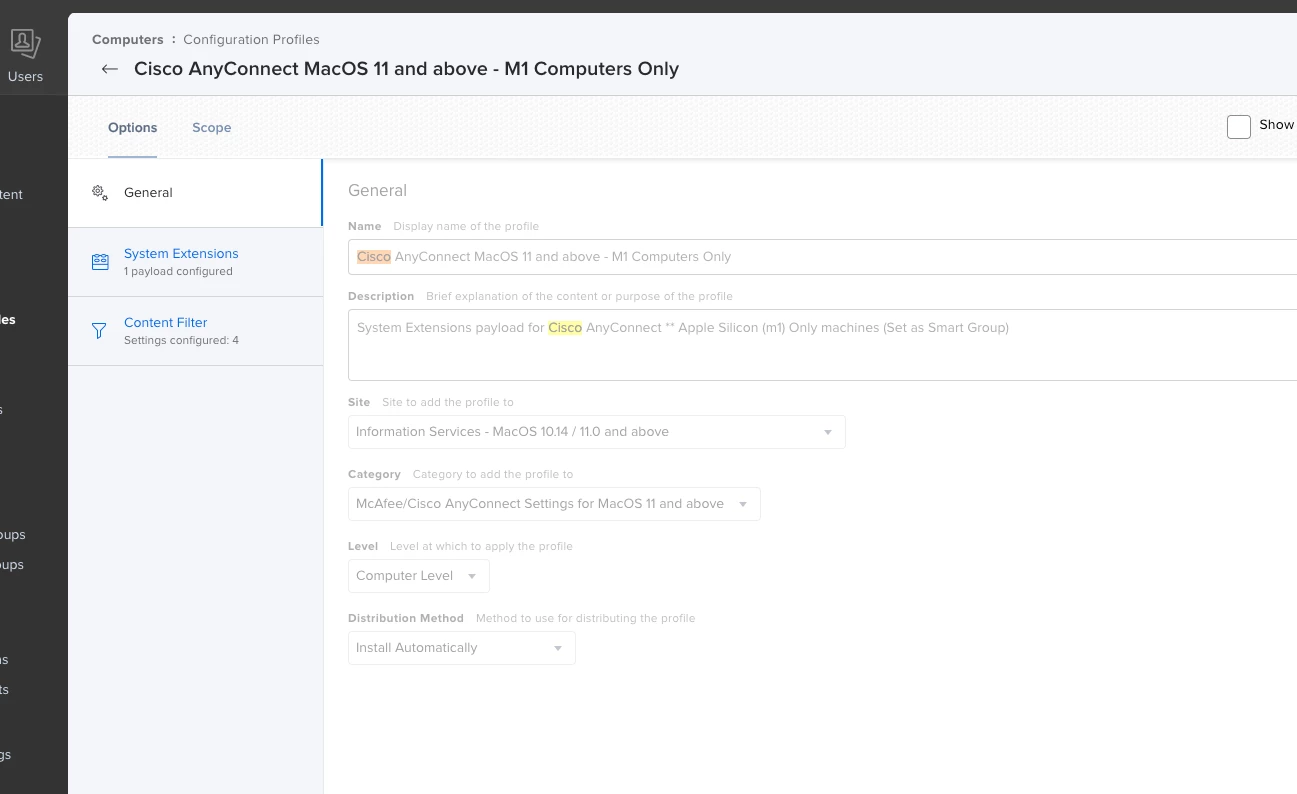Viewport: 1297px width, 794px height.
Task: Click the General section heading
Action: tap(377, 190)
